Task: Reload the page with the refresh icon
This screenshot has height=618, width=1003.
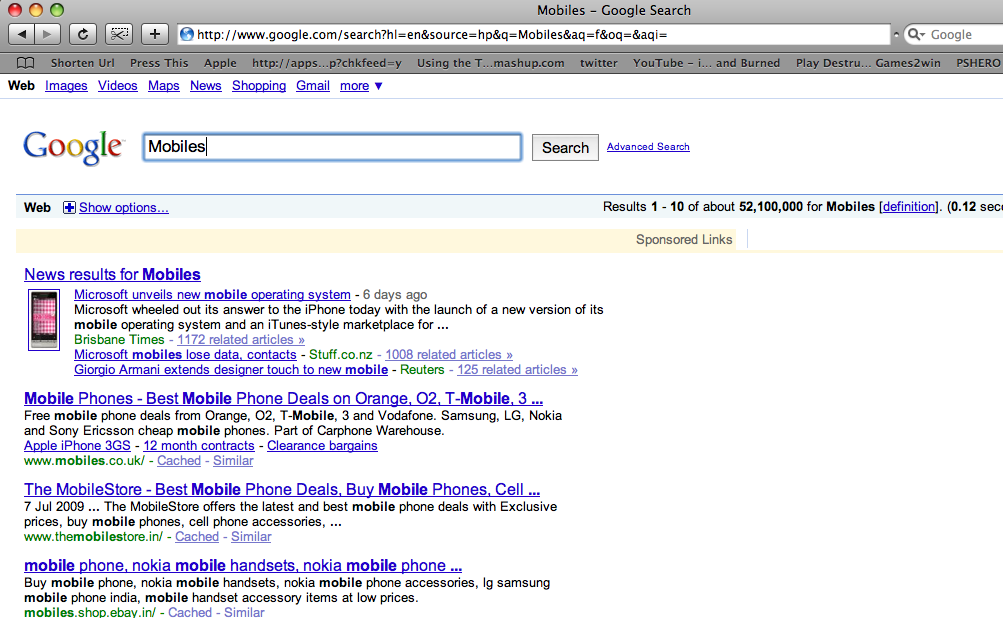Action: [x=83, y=34]
